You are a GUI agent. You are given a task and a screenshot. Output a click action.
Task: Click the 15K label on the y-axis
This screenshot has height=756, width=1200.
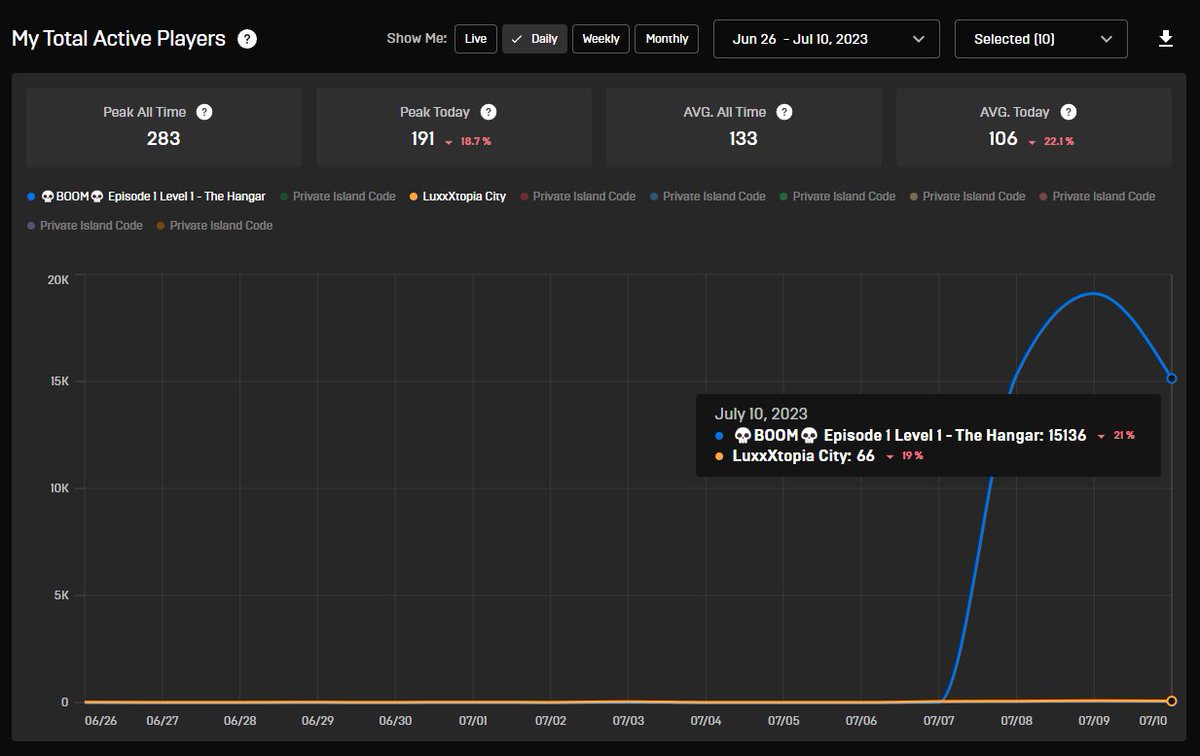58,381
